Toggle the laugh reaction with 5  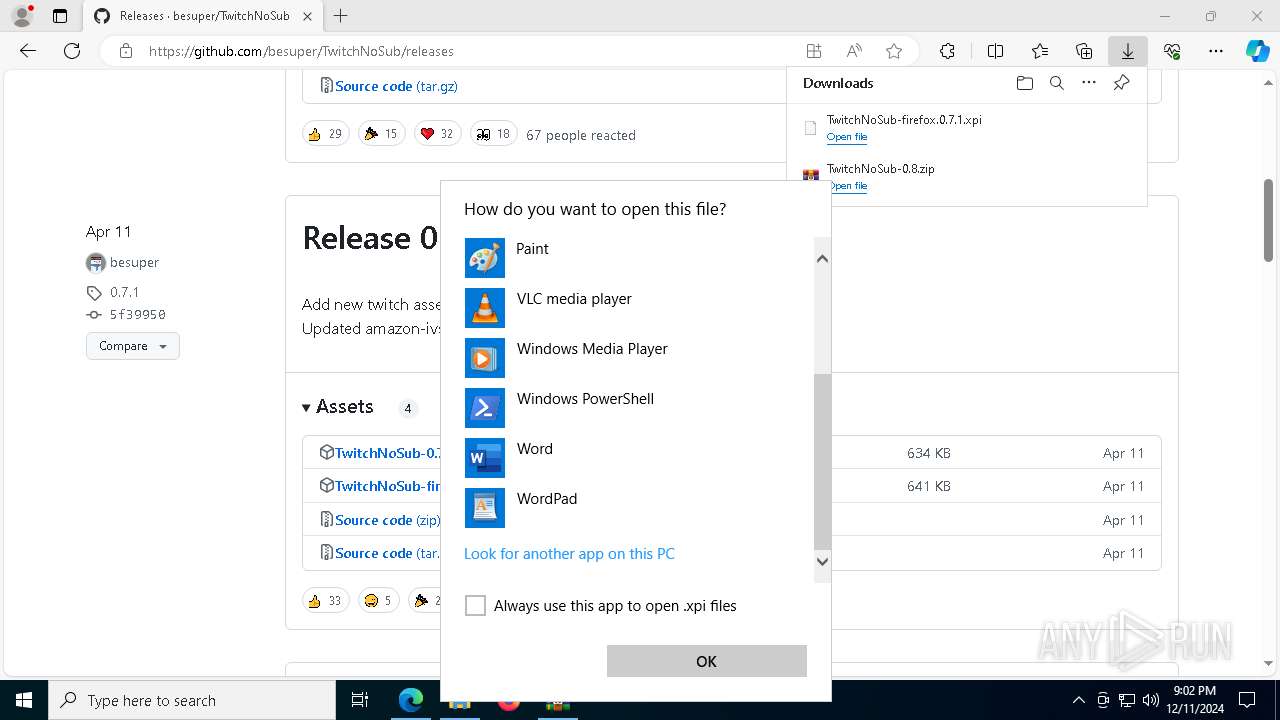(x=378, y=601)
